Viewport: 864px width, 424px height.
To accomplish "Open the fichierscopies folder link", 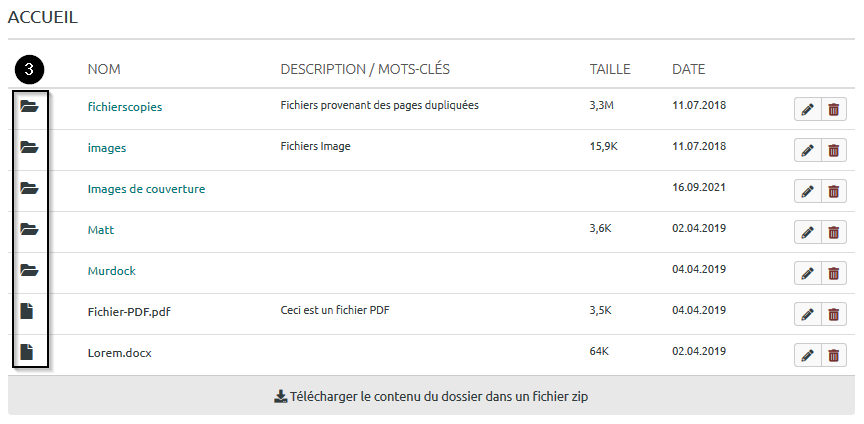I will (x=125, y=107).
